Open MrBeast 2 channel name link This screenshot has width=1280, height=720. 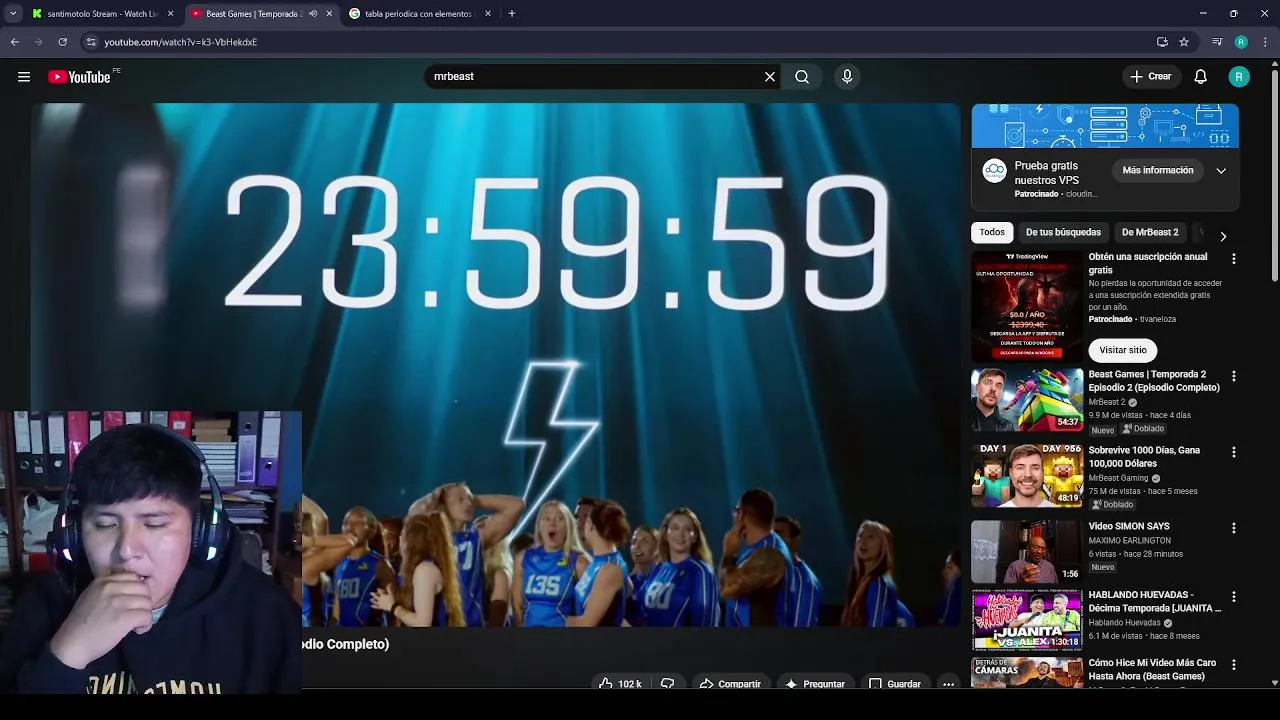click(1107, 402)
